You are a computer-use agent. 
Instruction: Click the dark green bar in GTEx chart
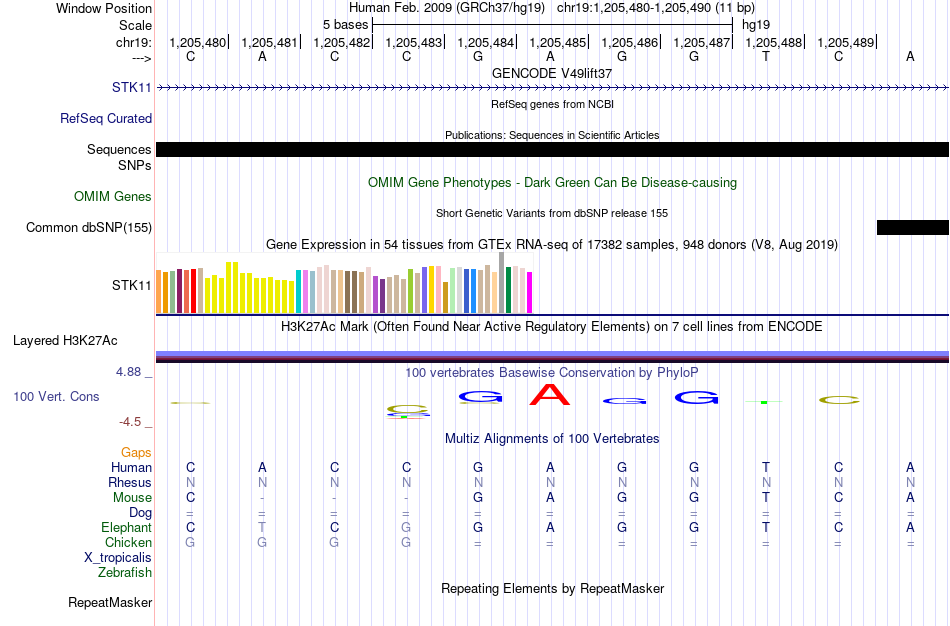coord(509,290)
